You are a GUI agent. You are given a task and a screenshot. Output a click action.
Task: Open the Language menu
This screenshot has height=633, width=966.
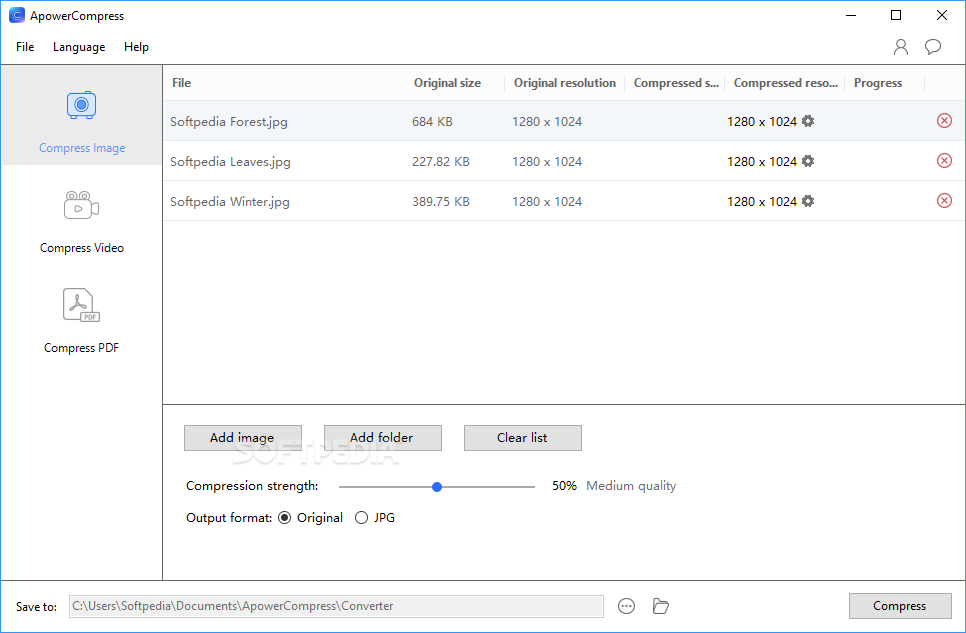tap(79, 47)
